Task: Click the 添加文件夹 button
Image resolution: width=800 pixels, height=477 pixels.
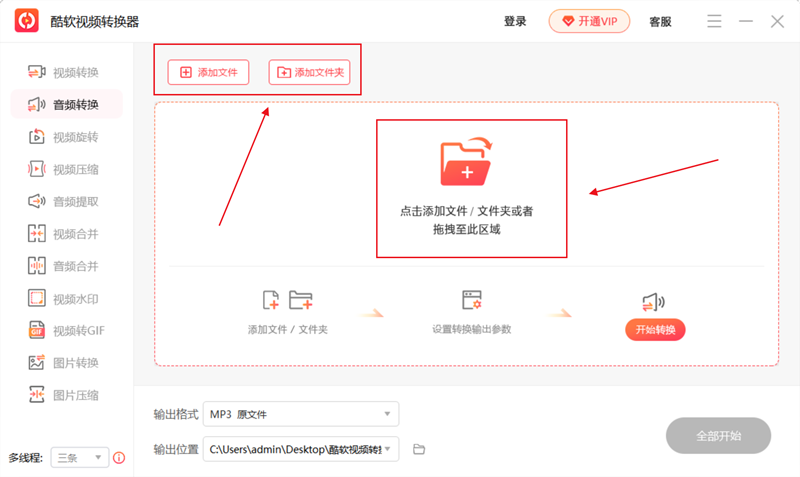Action: point(310,72)
